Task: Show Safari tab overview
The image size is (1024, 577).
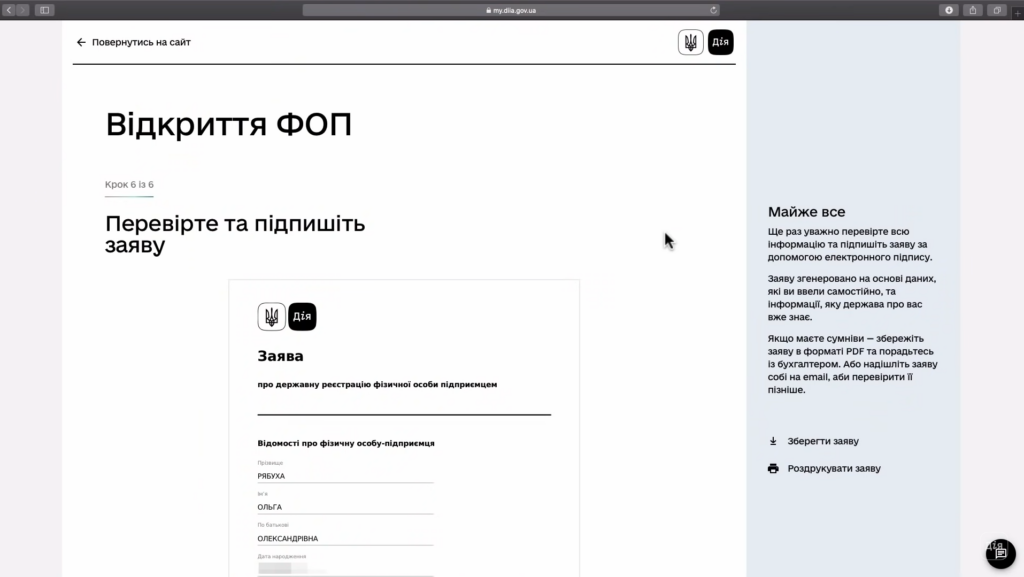Action: (x=997, y=10)
